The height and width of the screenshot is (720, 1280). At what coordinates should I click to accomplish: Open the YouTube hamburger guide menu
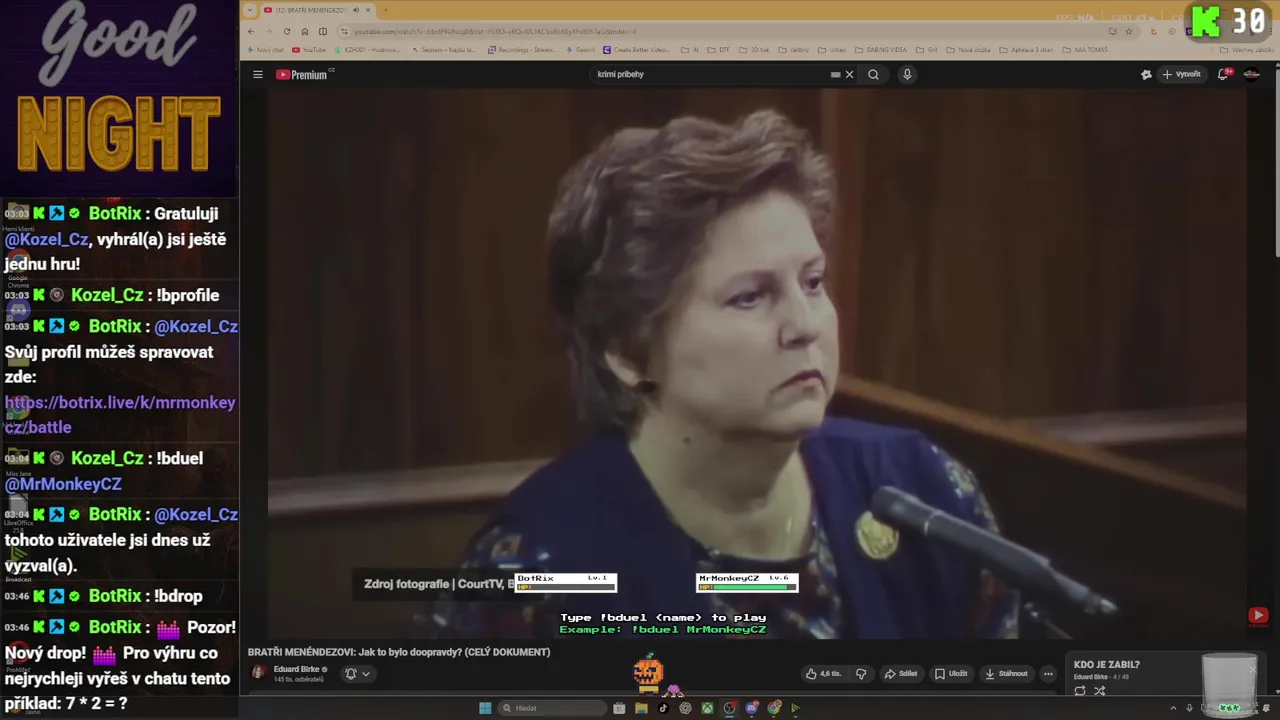click(x=257, y=74)
